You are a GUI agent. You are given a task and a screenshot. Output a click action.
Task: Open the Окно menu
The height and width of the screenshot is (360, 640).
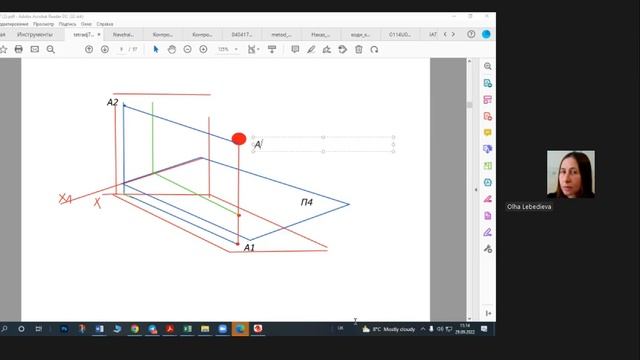[x=86, y=24]
